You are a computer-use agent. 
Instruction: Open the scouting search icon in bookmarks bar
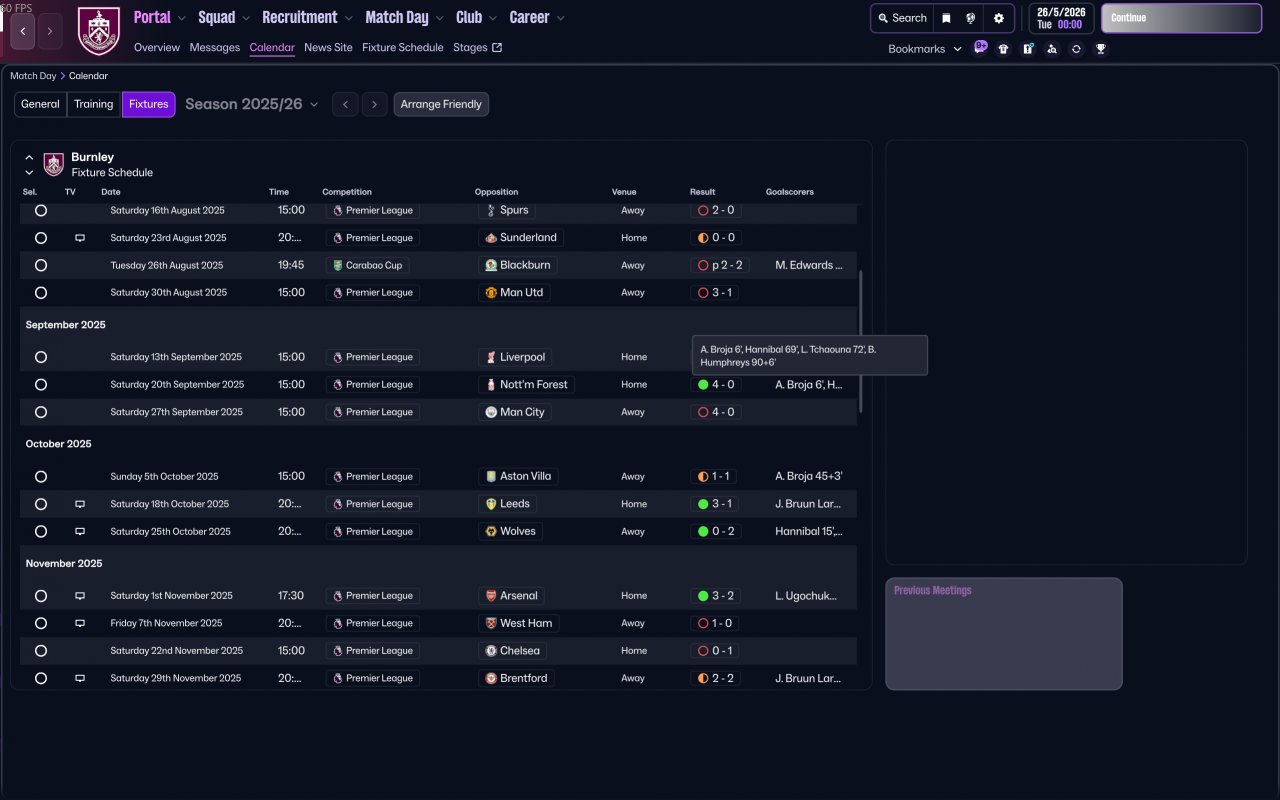(x=1052, y=49)
